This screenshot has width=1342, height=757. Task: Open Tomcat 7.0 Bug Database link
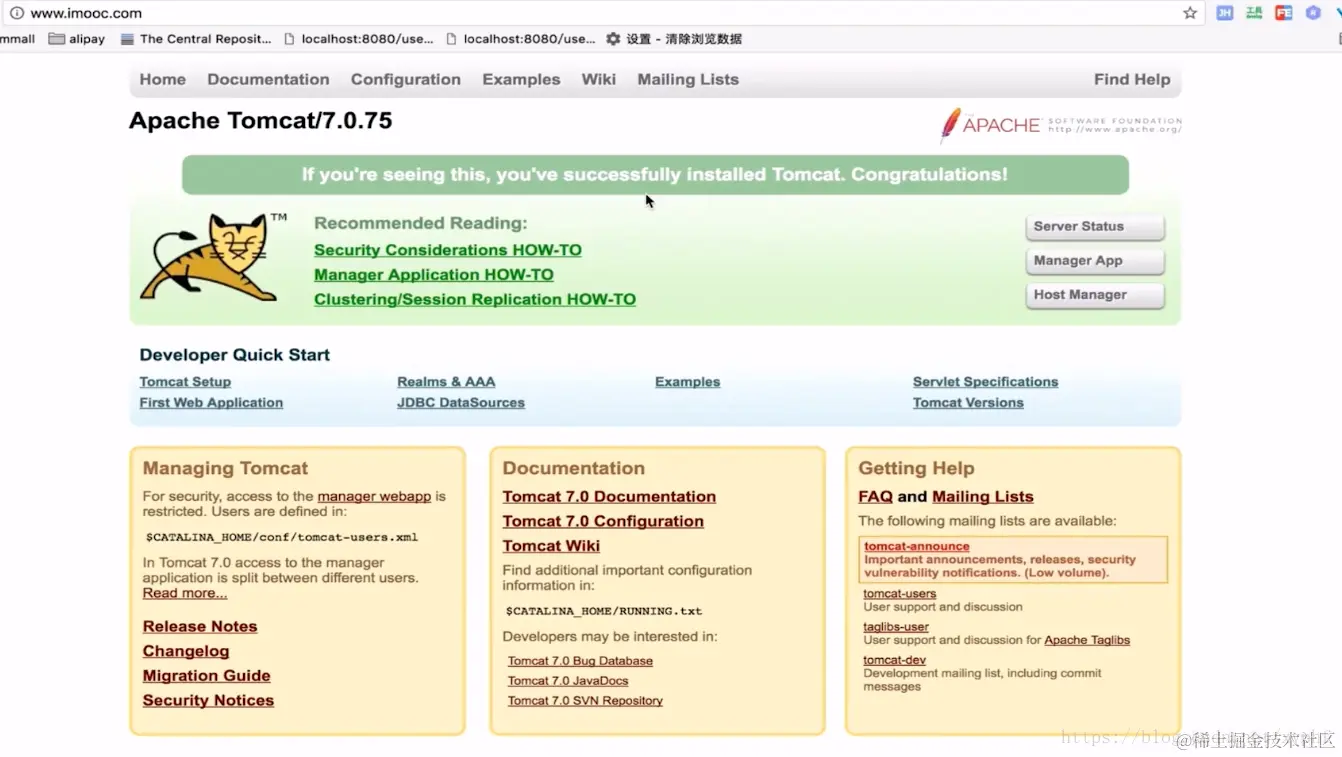580,661
